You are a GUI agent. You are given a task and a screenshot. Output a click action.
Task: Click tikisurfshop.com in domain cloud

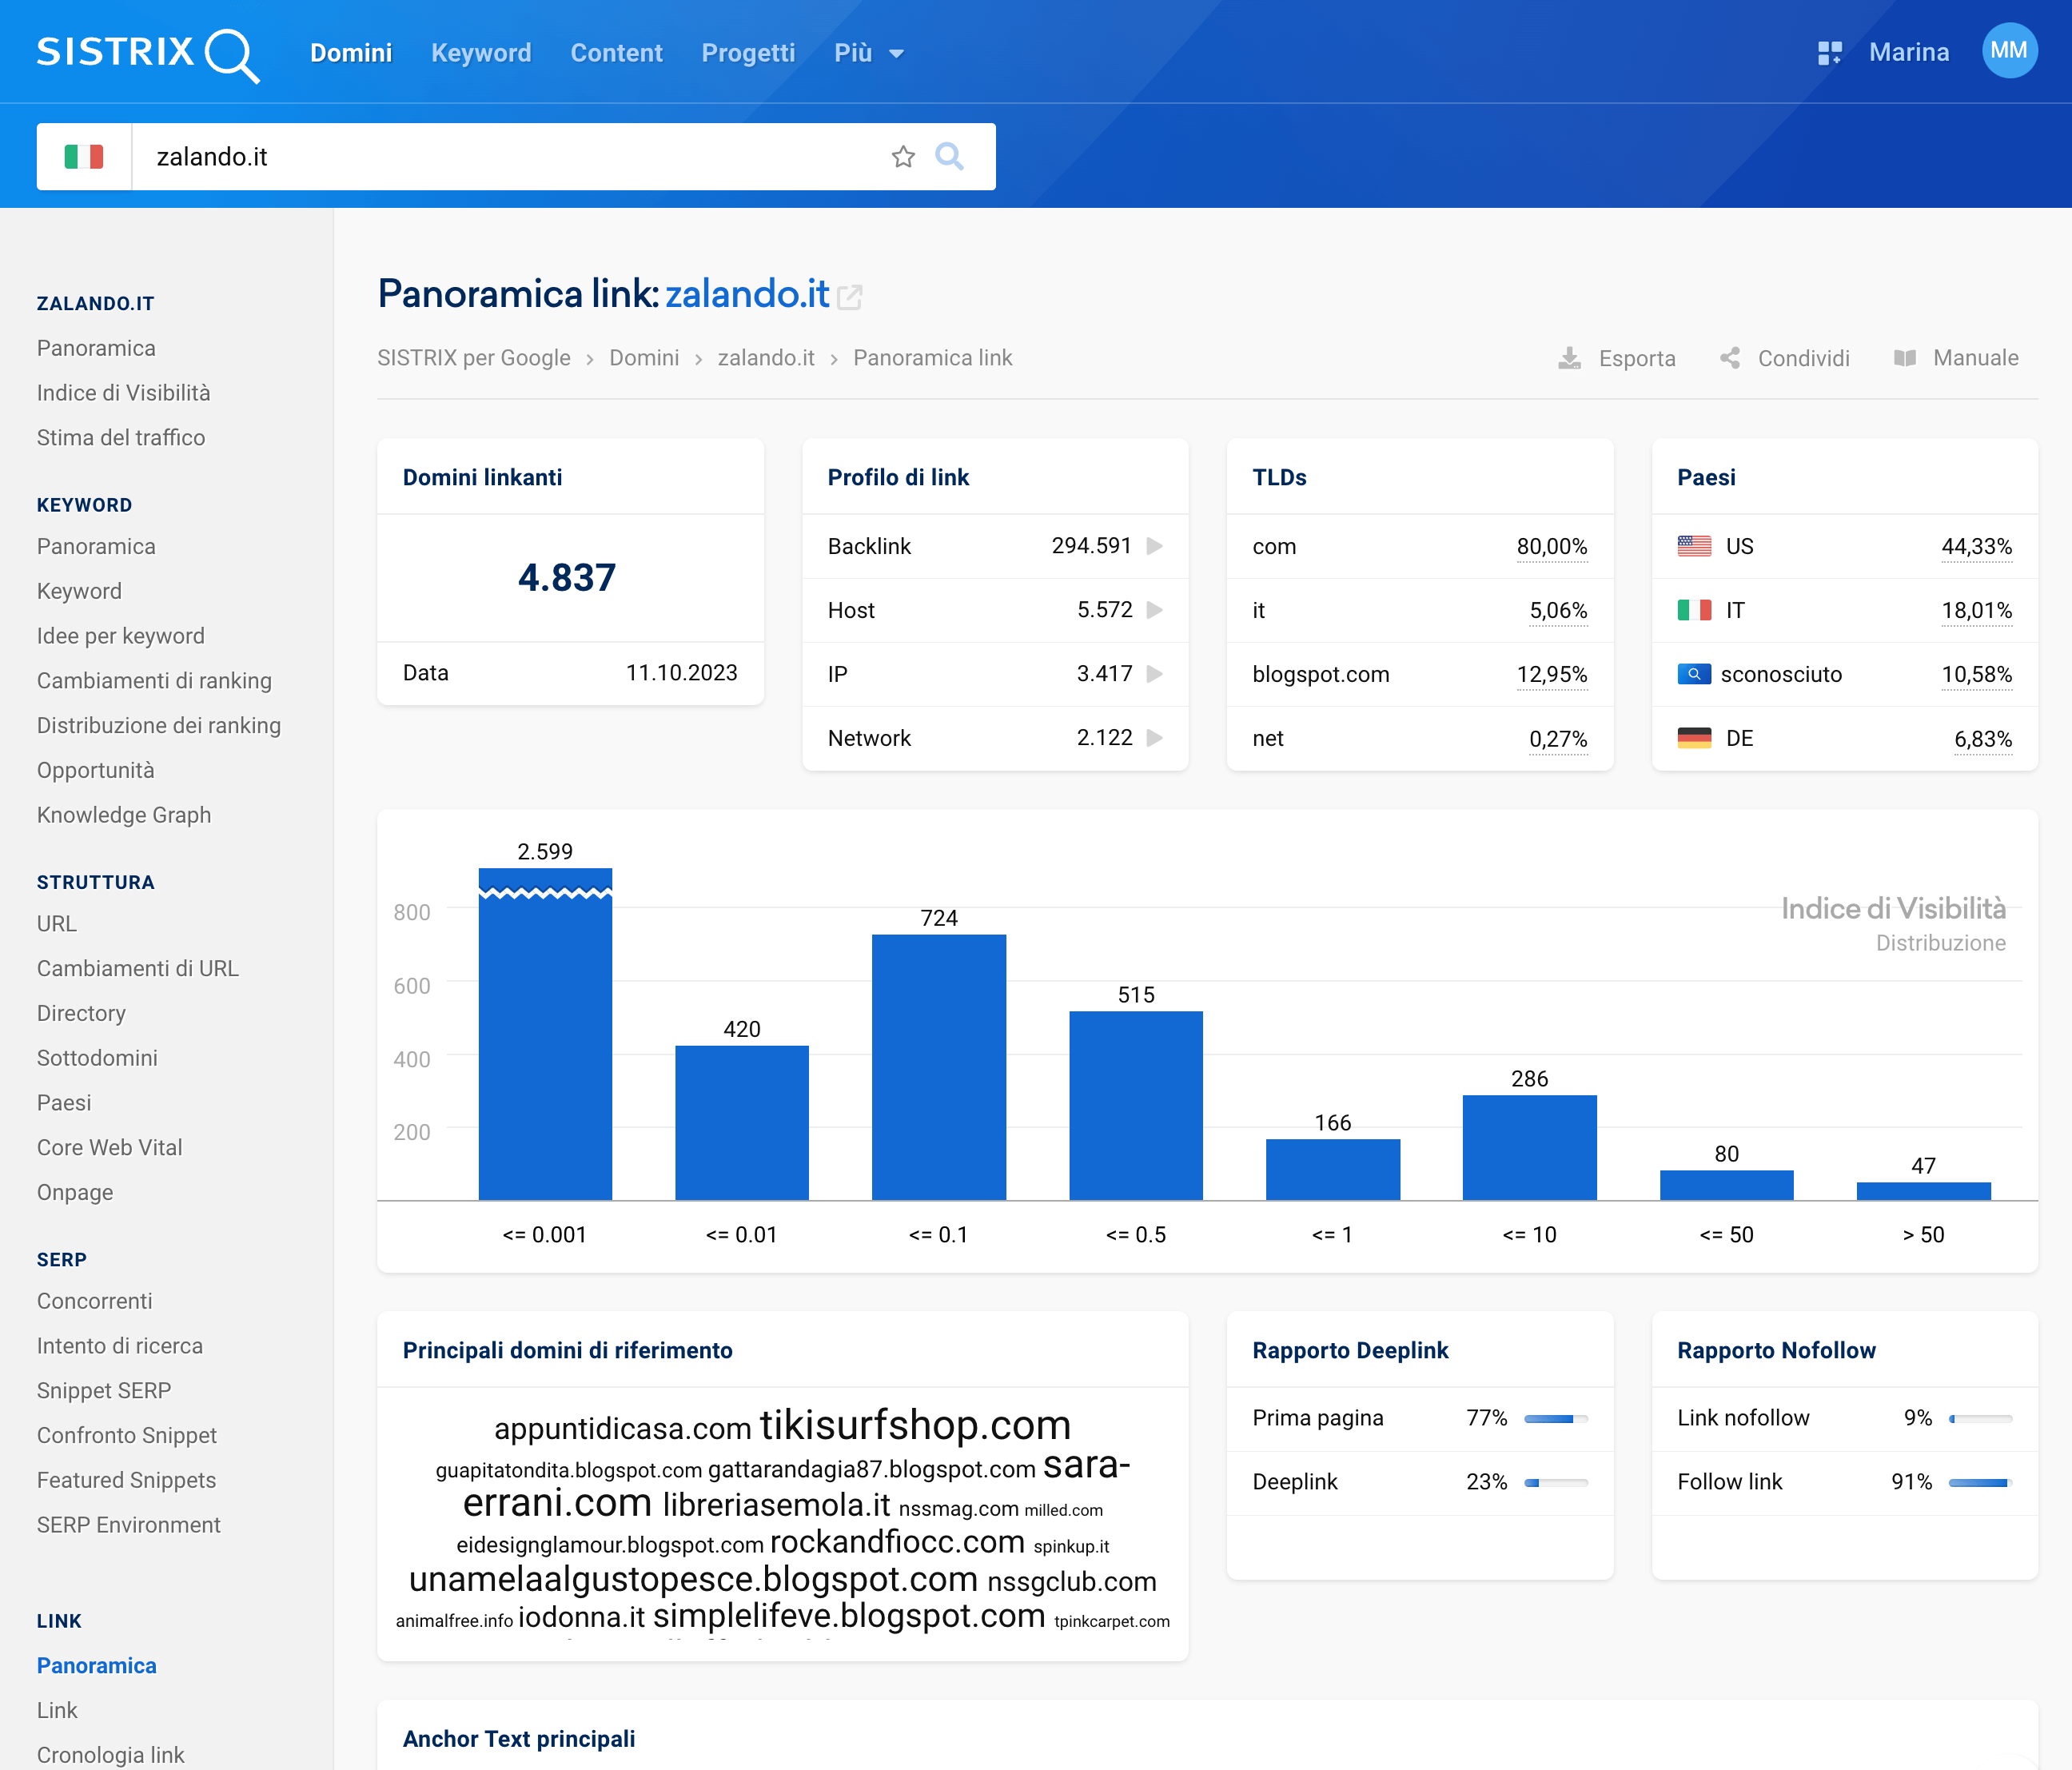tap(915, 1425)
